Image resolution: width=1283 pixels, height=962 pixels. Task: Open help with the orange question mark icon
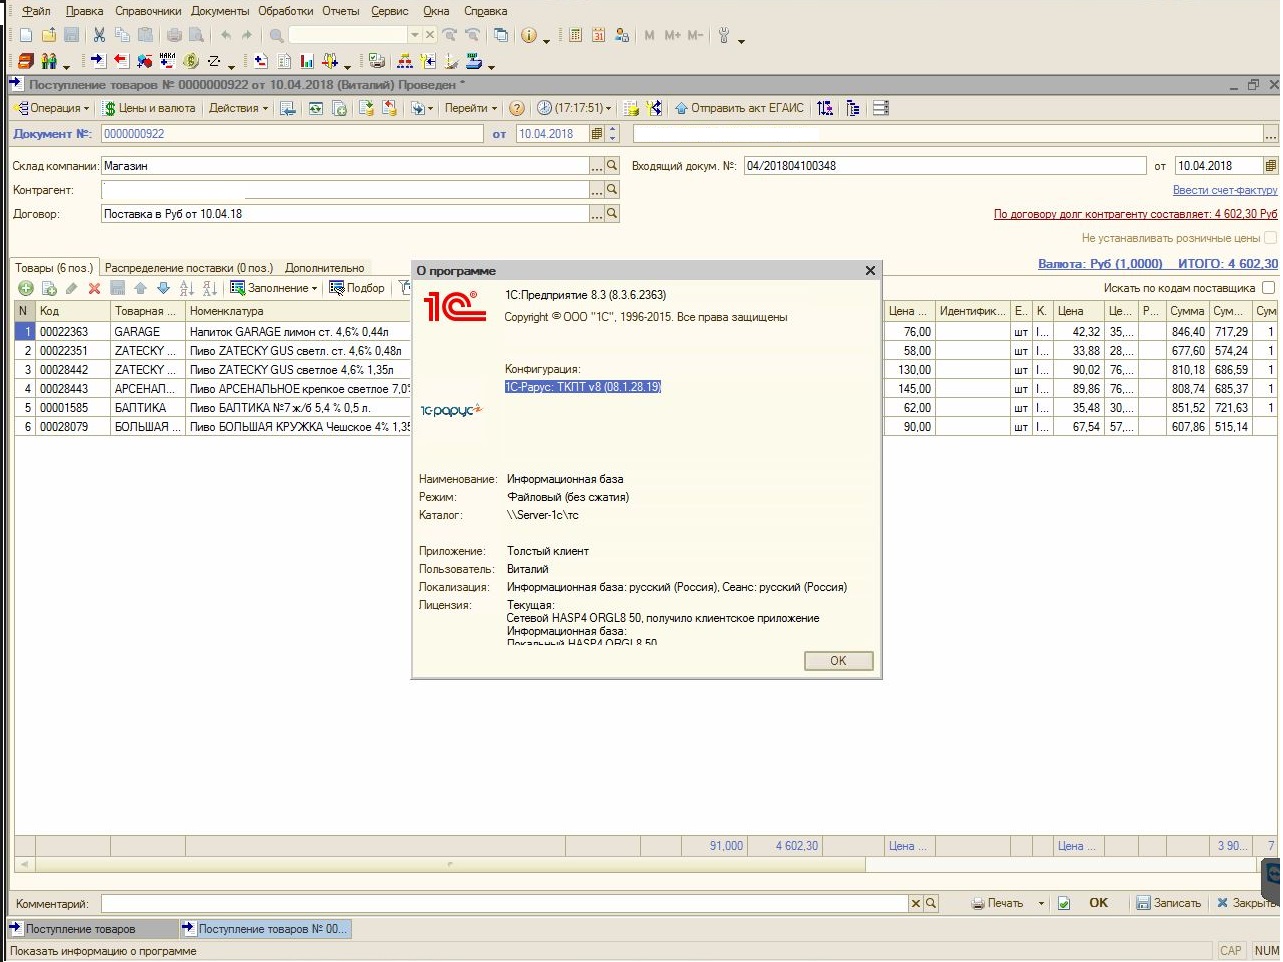pos(516,108)
